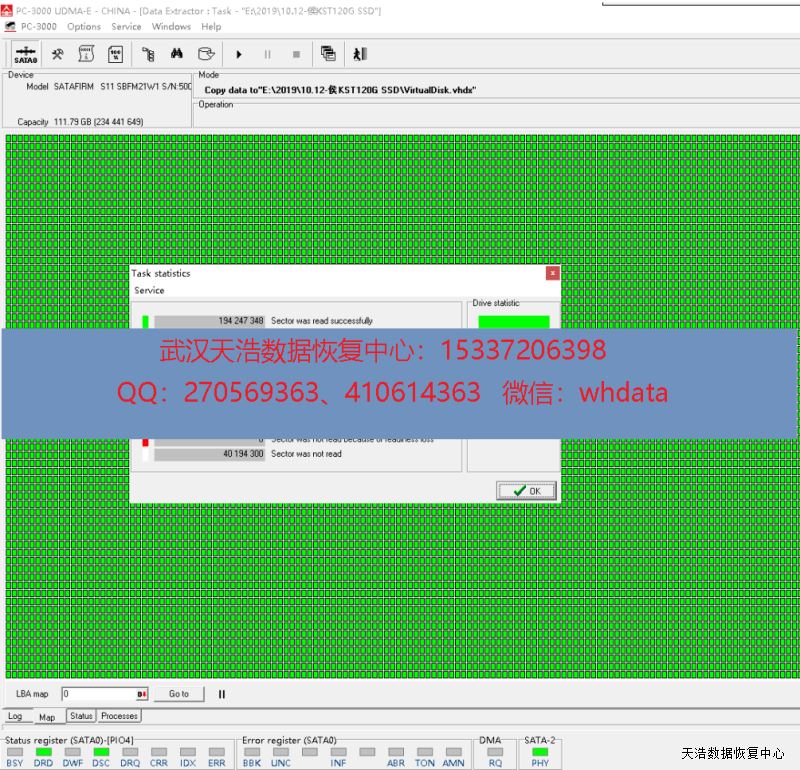Viewport: 800px width, 770px height.
Task: Click the cascaded windows toolbar icon
Action: (328, 54)
